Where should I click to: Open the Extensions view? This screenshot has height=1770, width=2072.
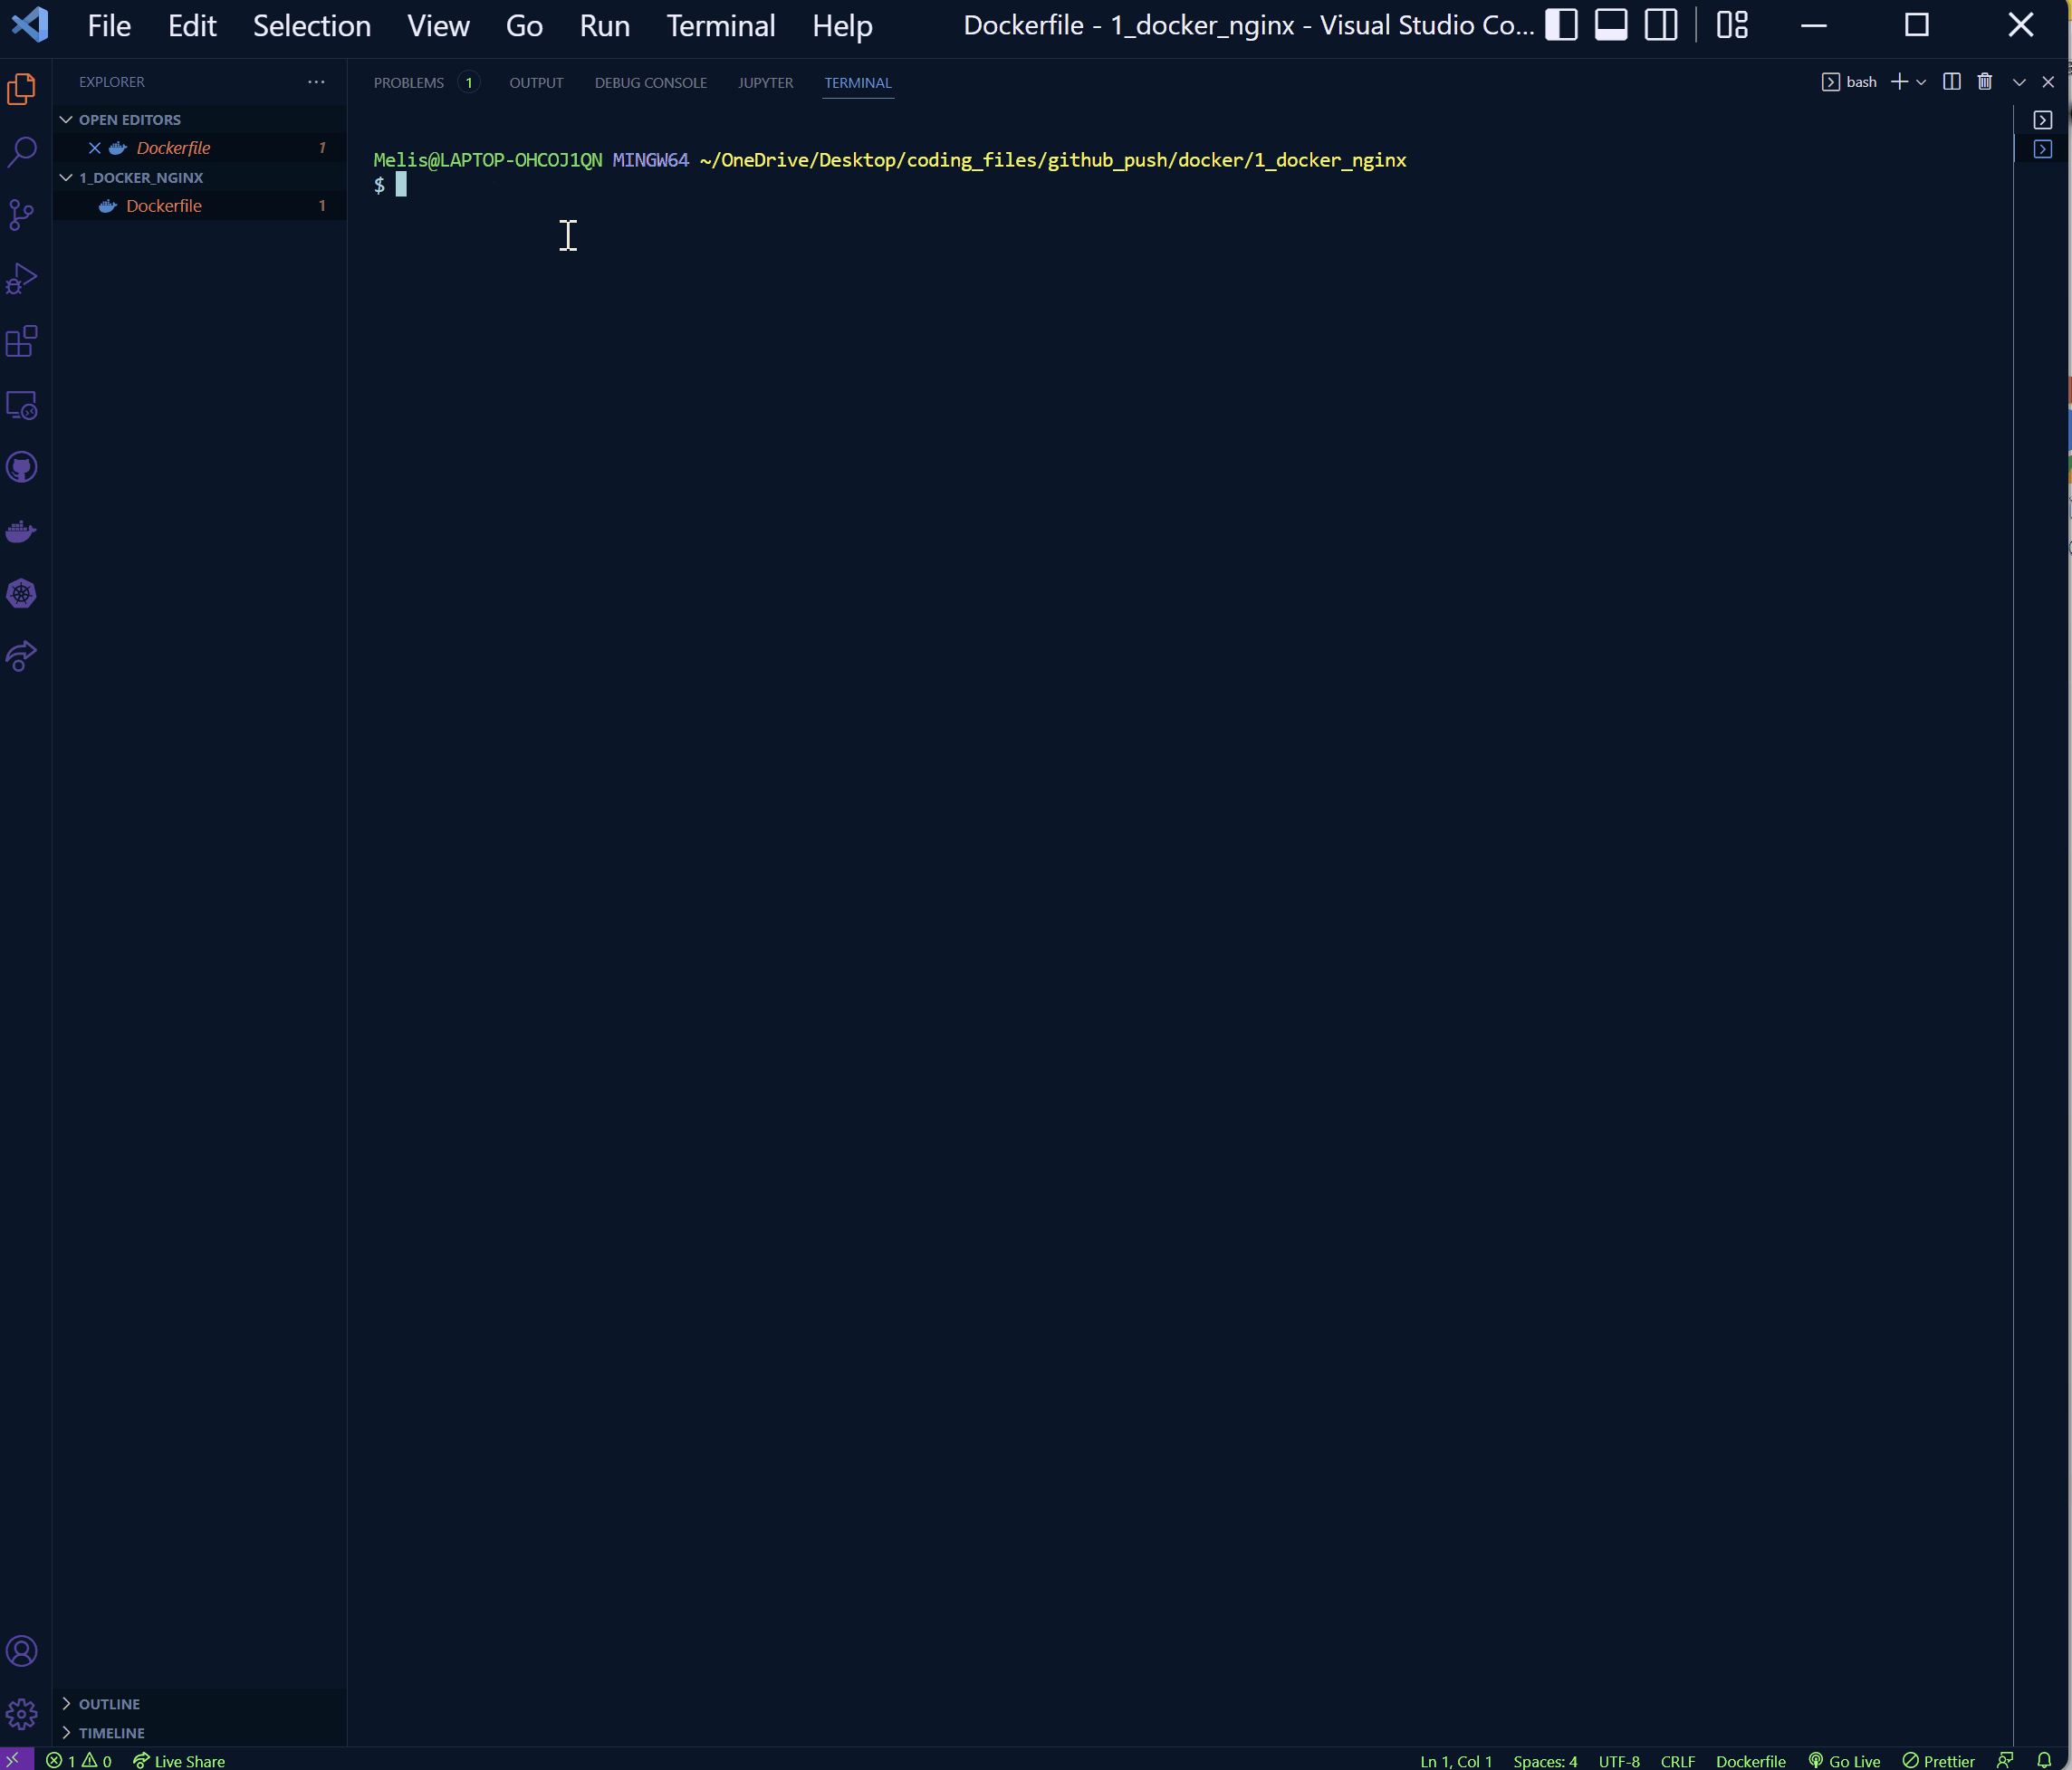pyautogui.click(x=22, y=341)
